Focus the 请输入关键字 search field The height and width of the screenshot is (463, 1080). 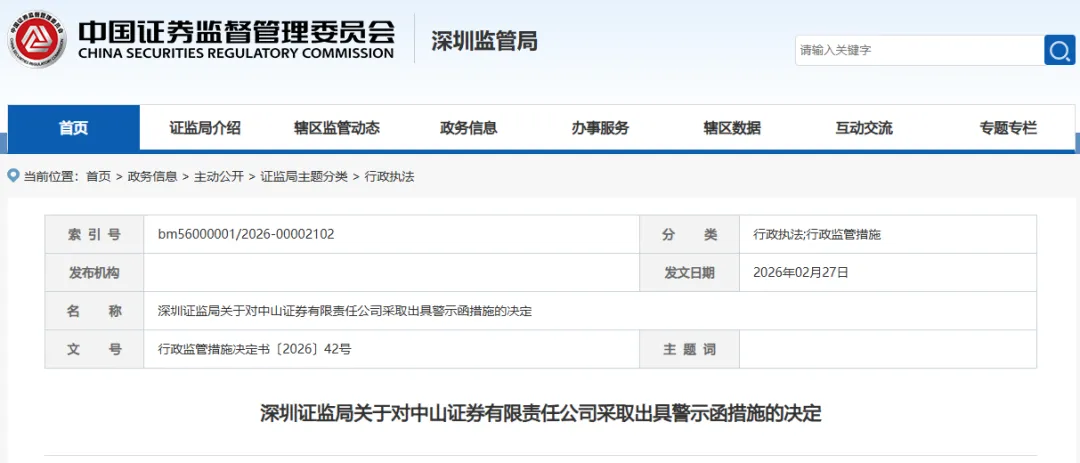[x=920, y=50]
